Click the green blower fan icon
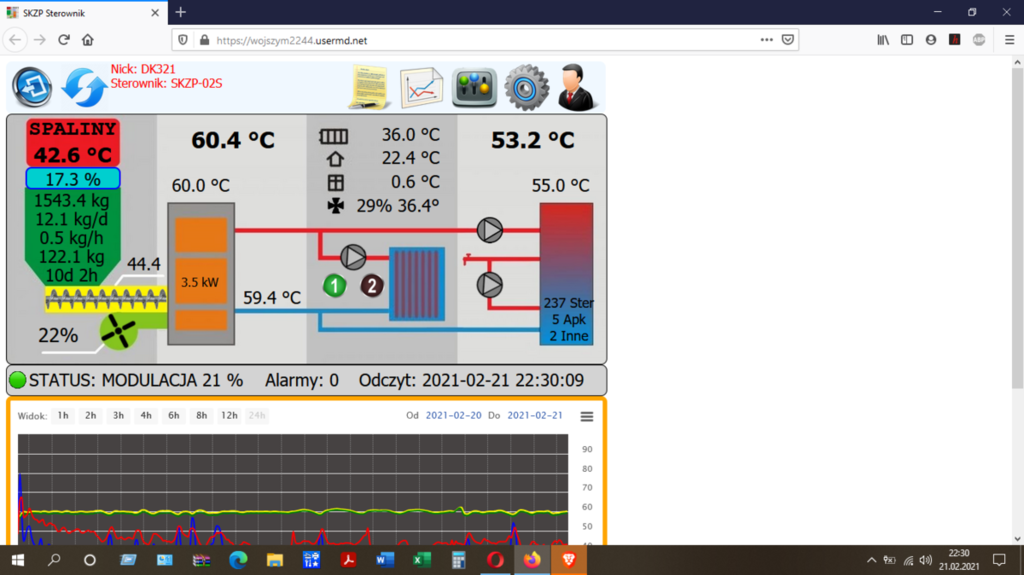Viewport: 1024px width, 575px height. (118, 332)
